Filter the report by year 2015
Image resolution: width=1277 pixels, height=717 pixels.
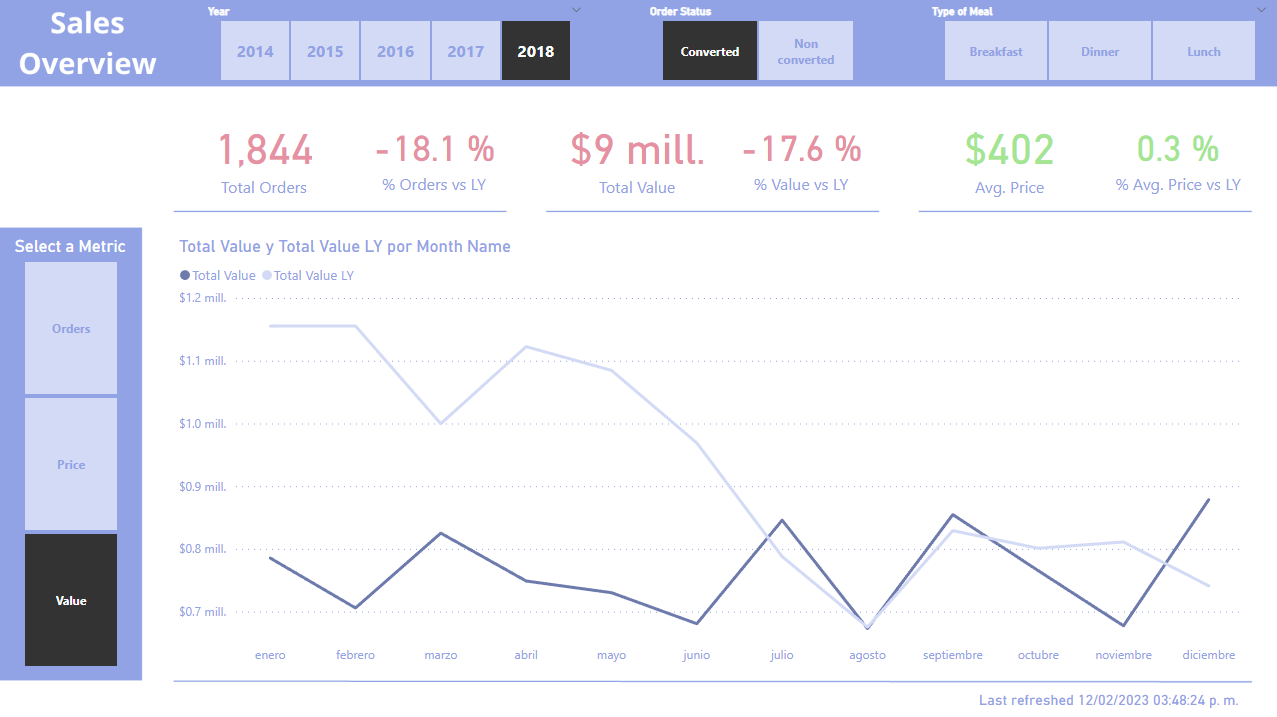click(x=325, y=51)
